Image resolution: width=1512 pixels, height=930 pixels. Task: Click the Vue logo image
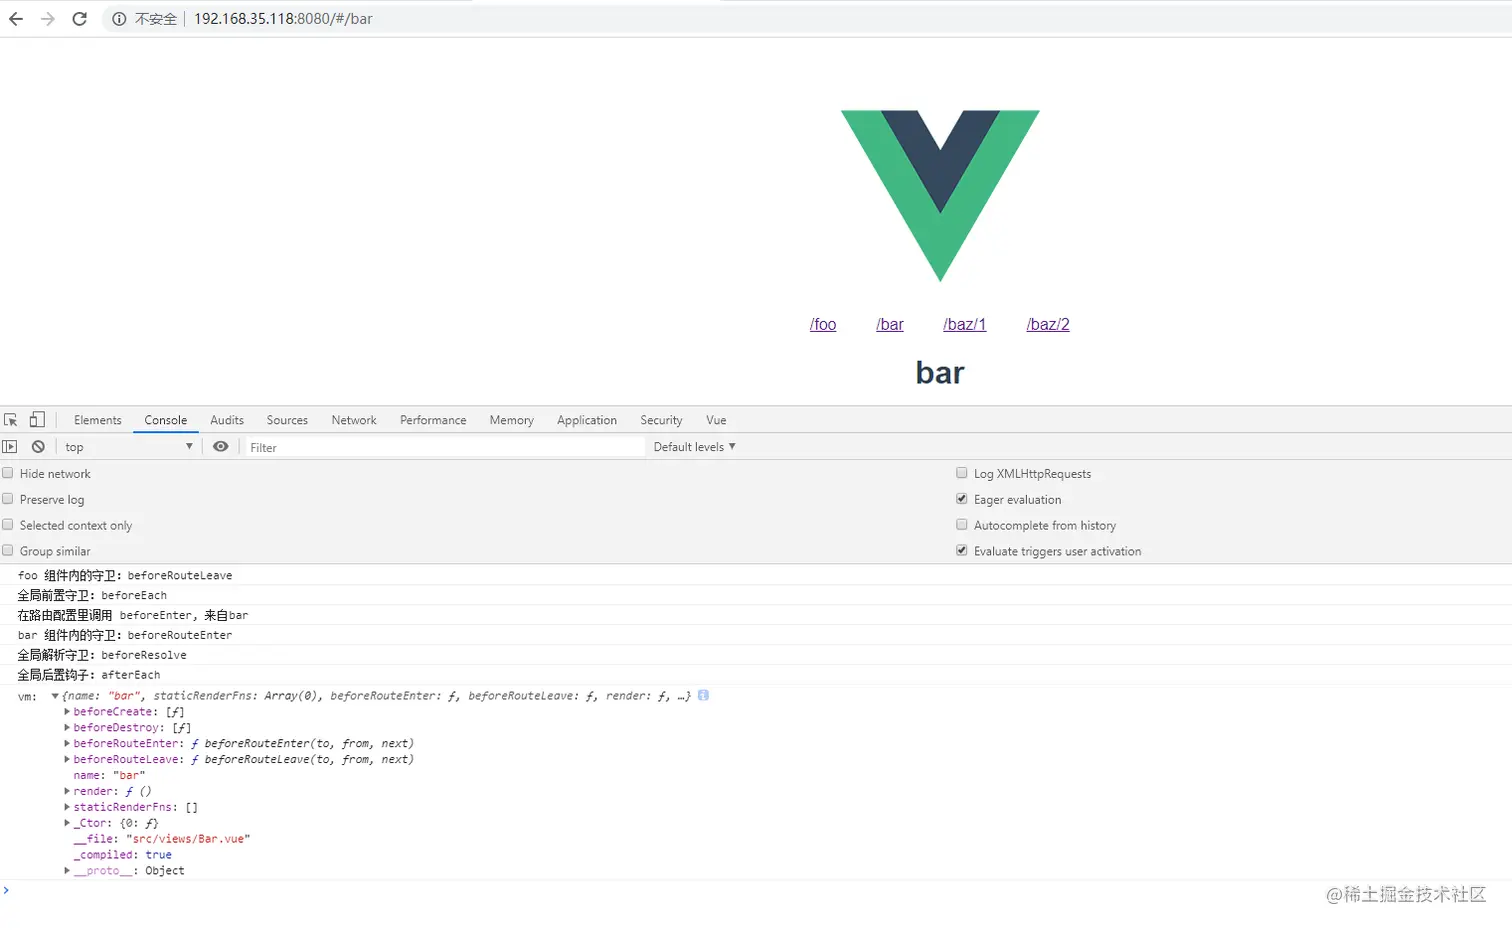940,196
